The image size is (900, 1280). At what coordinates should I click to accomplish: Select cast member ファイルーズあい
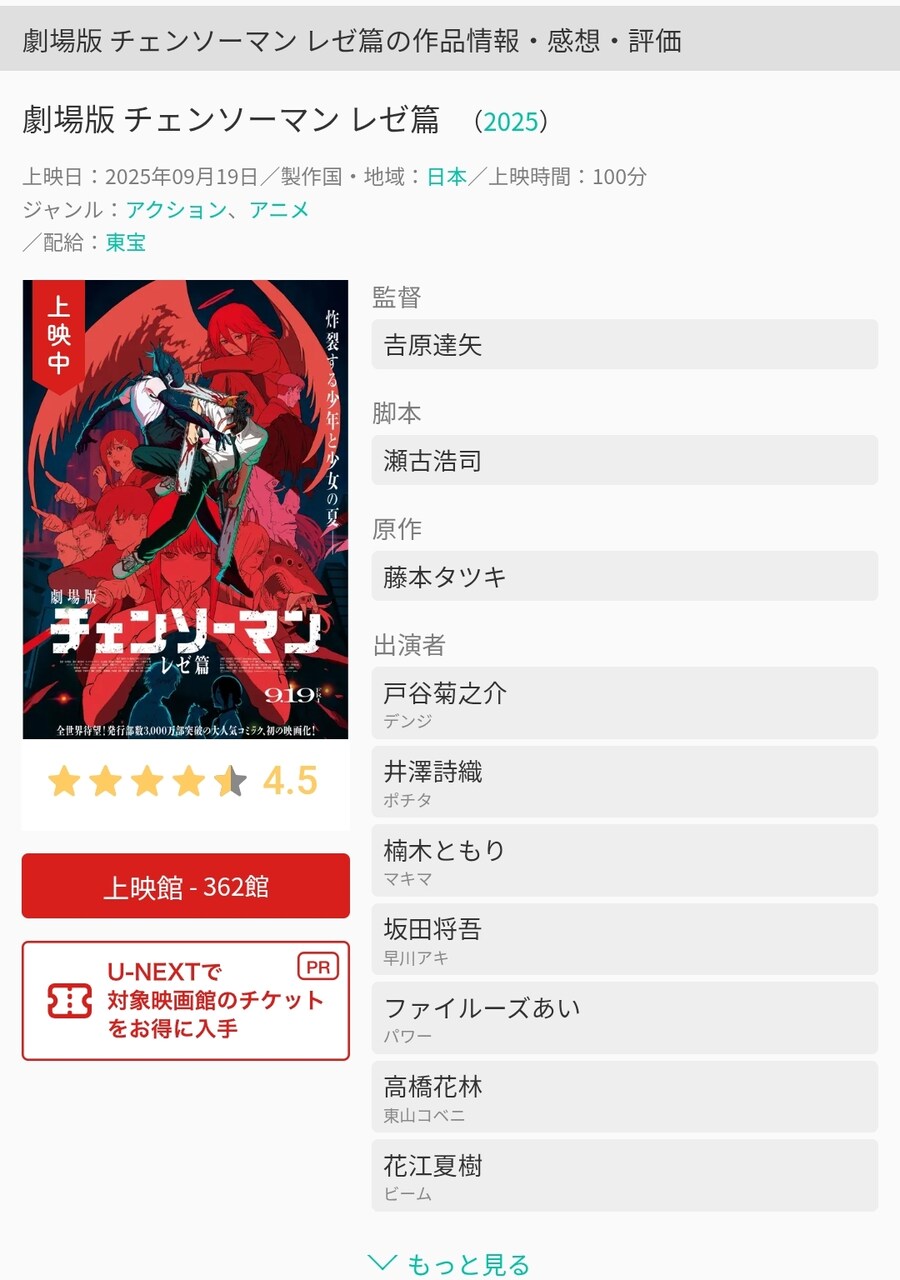[625, 1018]
